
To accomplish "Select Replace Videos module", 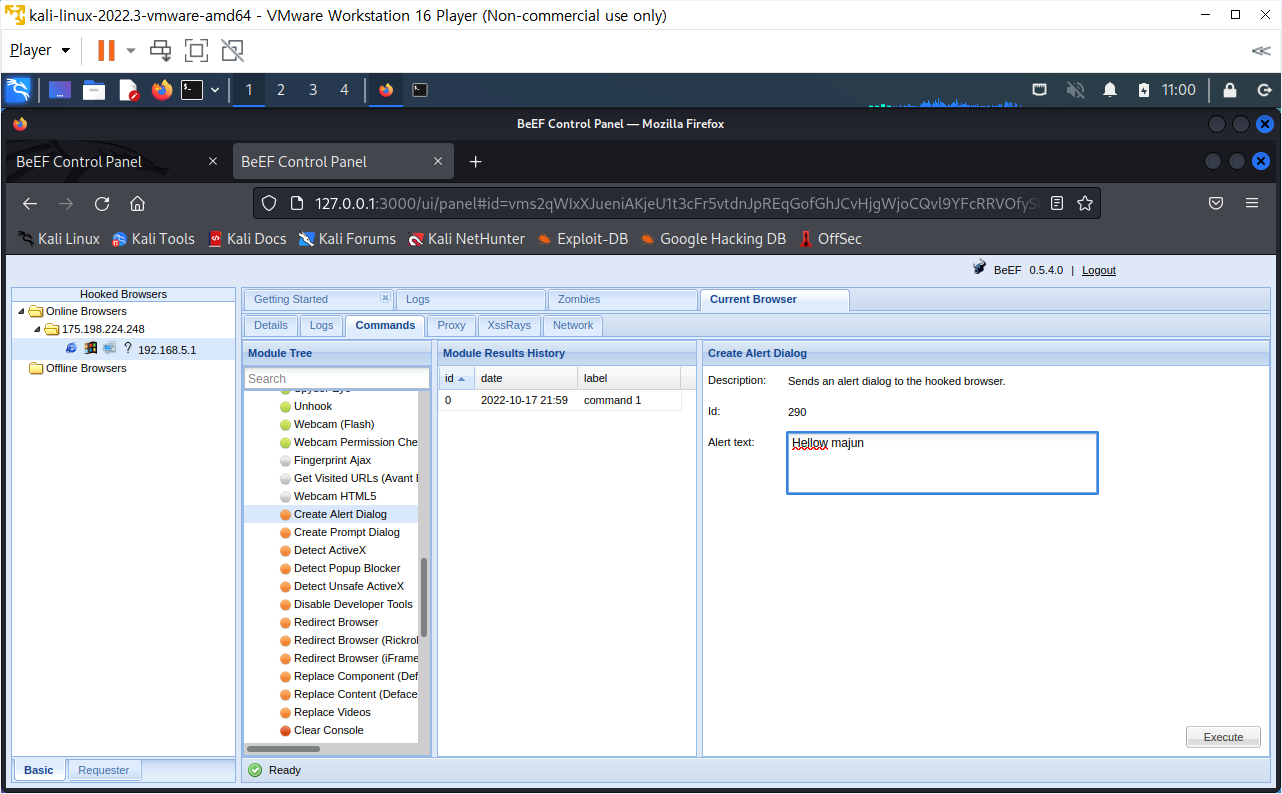I will (331, 712).
